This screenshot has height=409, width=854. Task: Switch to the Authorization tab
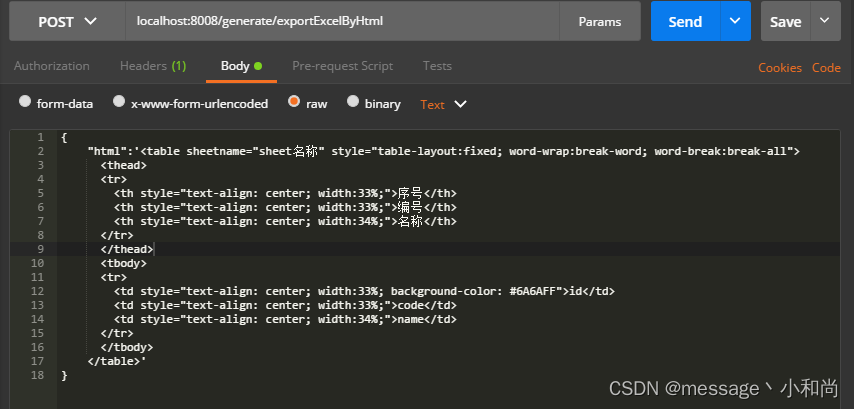click(52, 66)
